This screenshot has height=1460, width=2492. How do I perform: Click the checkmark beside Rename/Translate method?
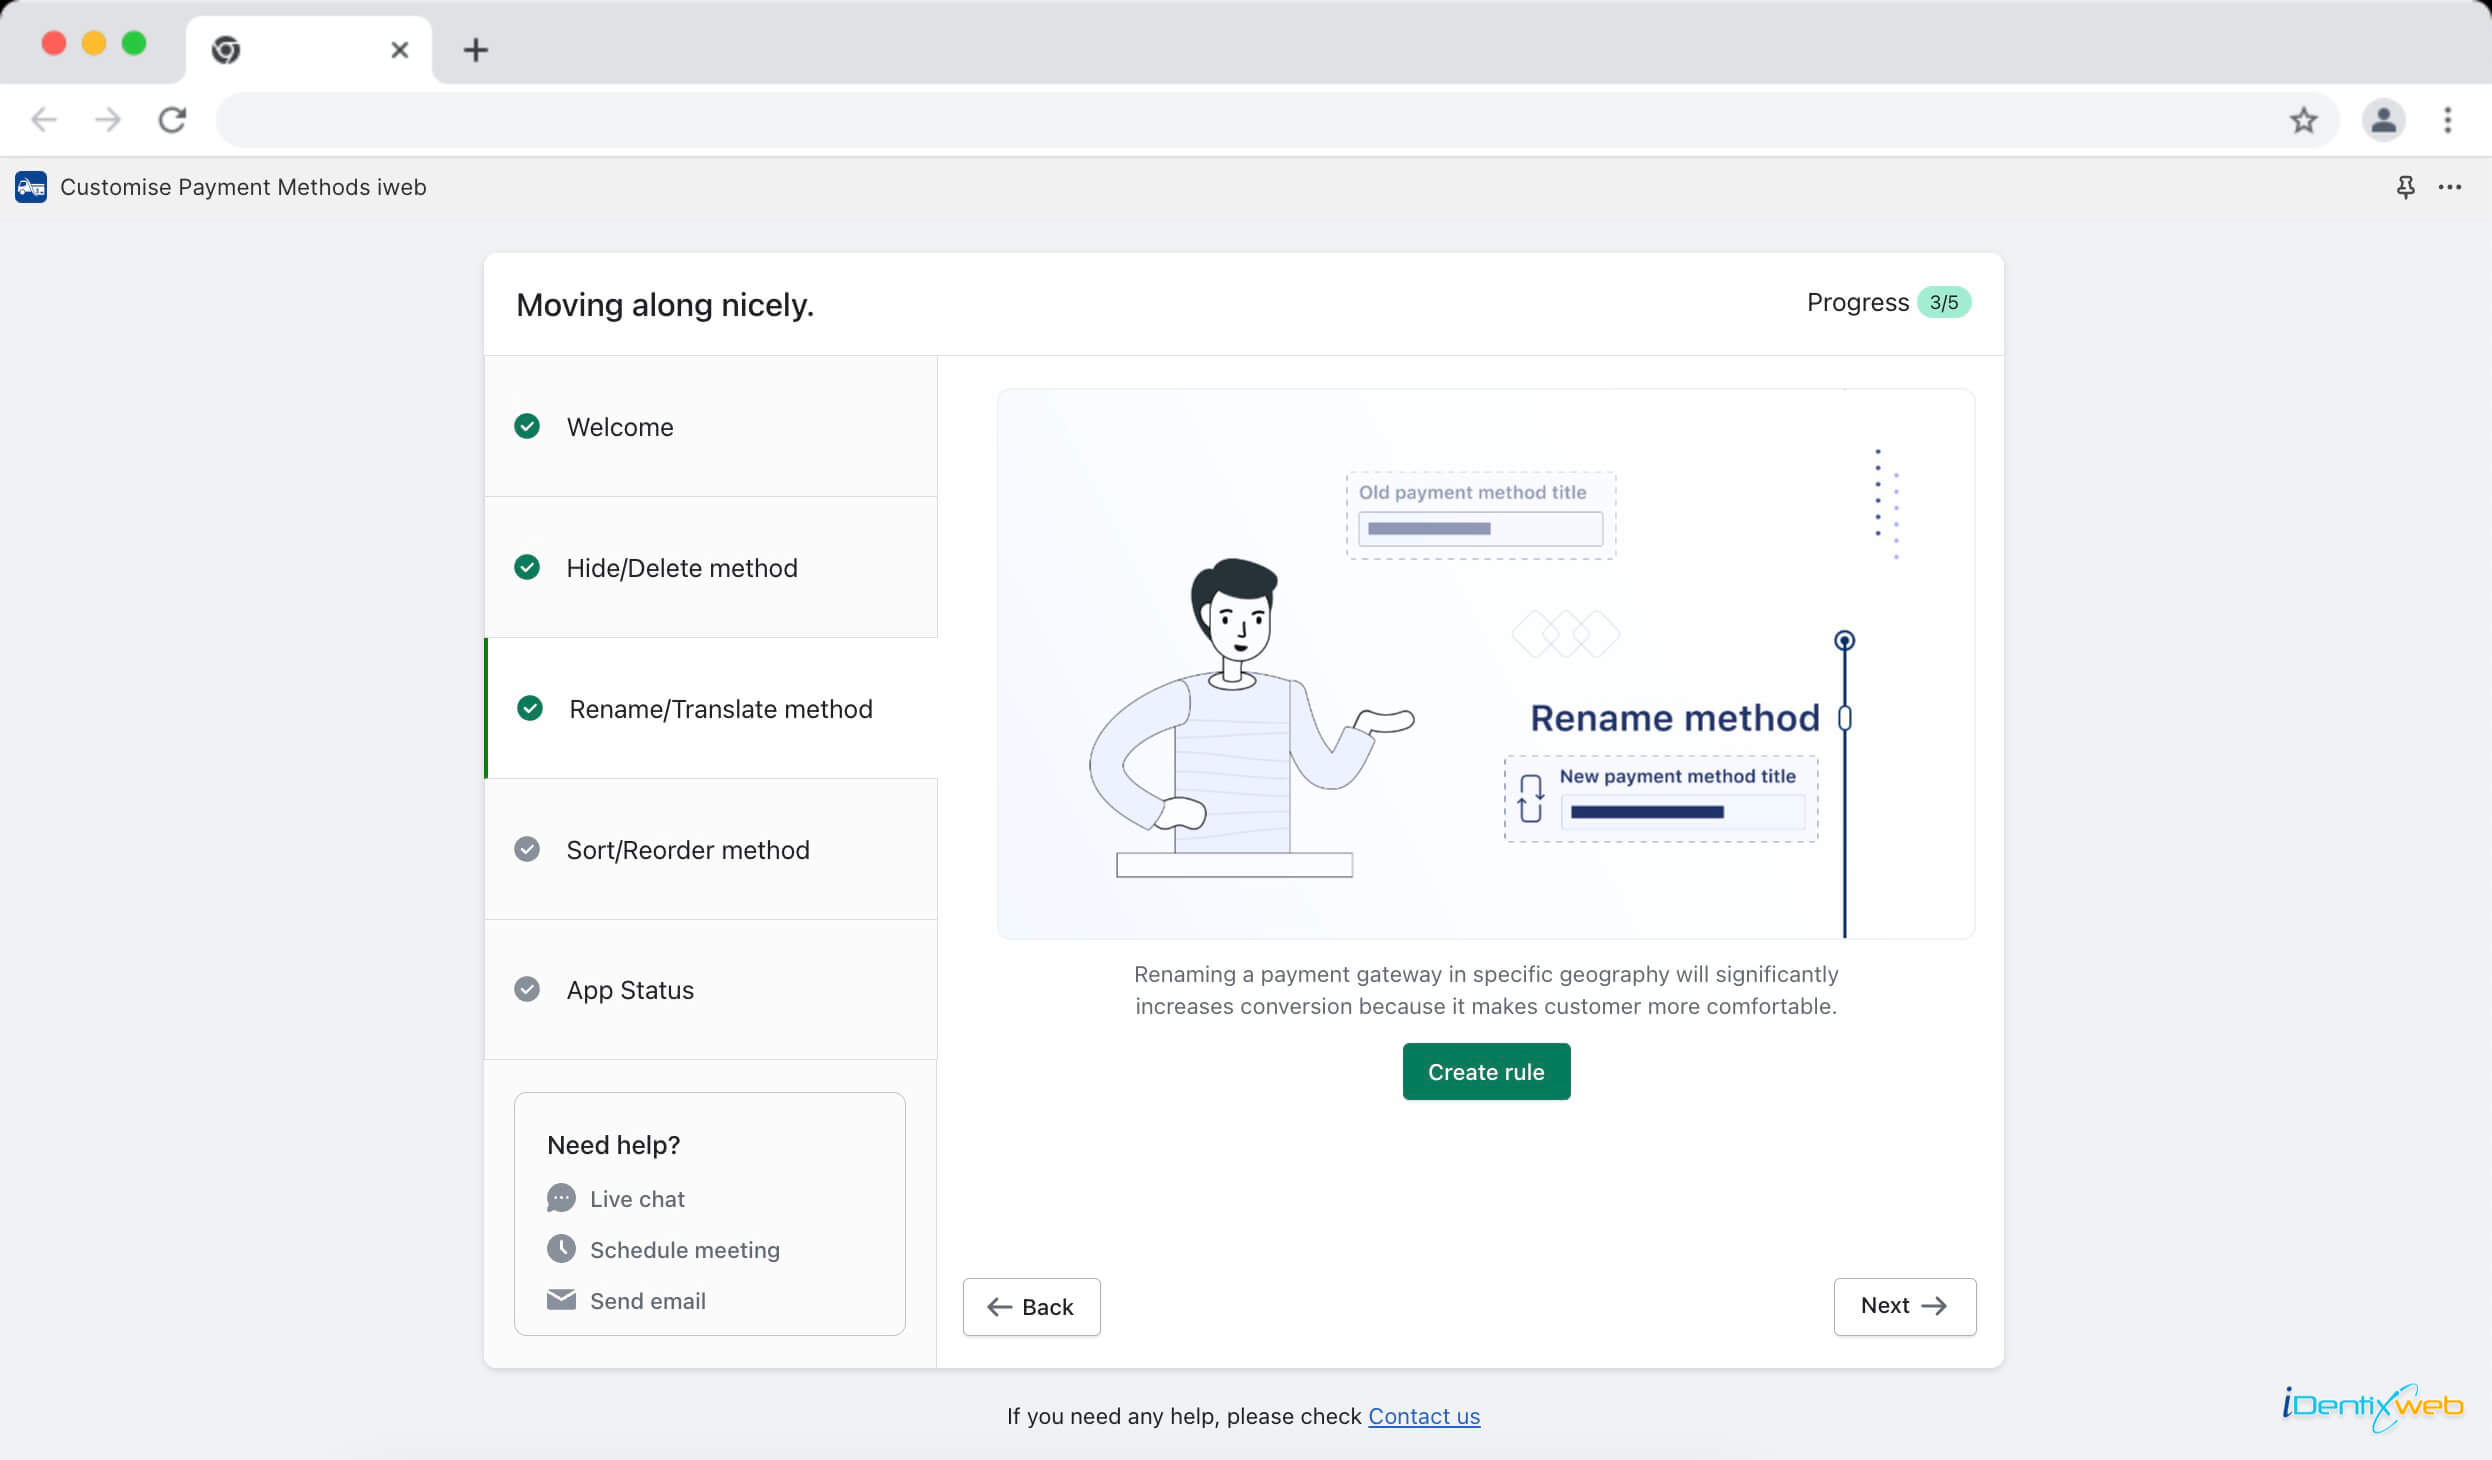click(530, 708)
